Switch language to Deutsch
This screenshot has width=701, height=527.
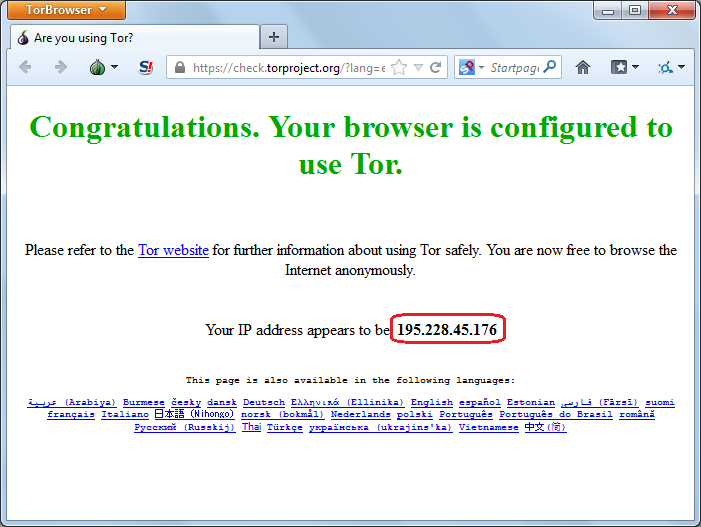click(264, 402)
